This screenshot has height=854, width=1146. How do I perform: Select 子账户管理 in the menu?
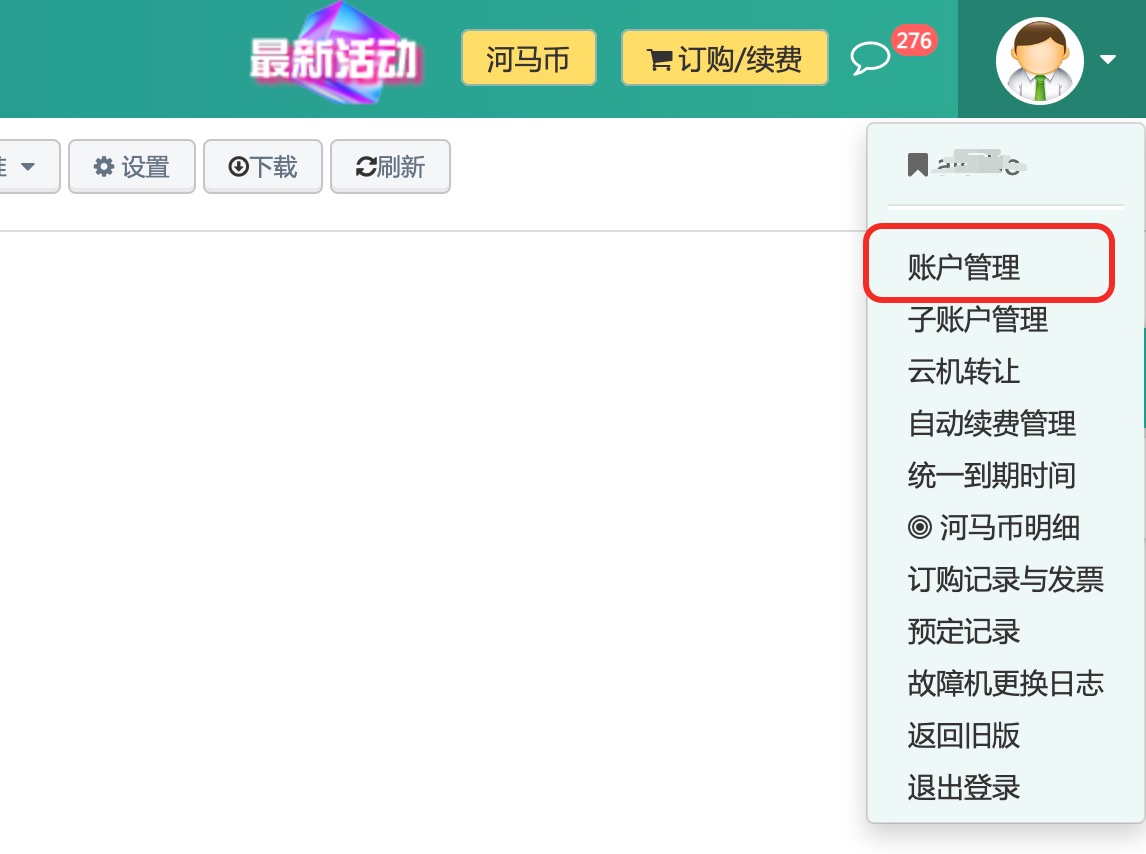978,319
